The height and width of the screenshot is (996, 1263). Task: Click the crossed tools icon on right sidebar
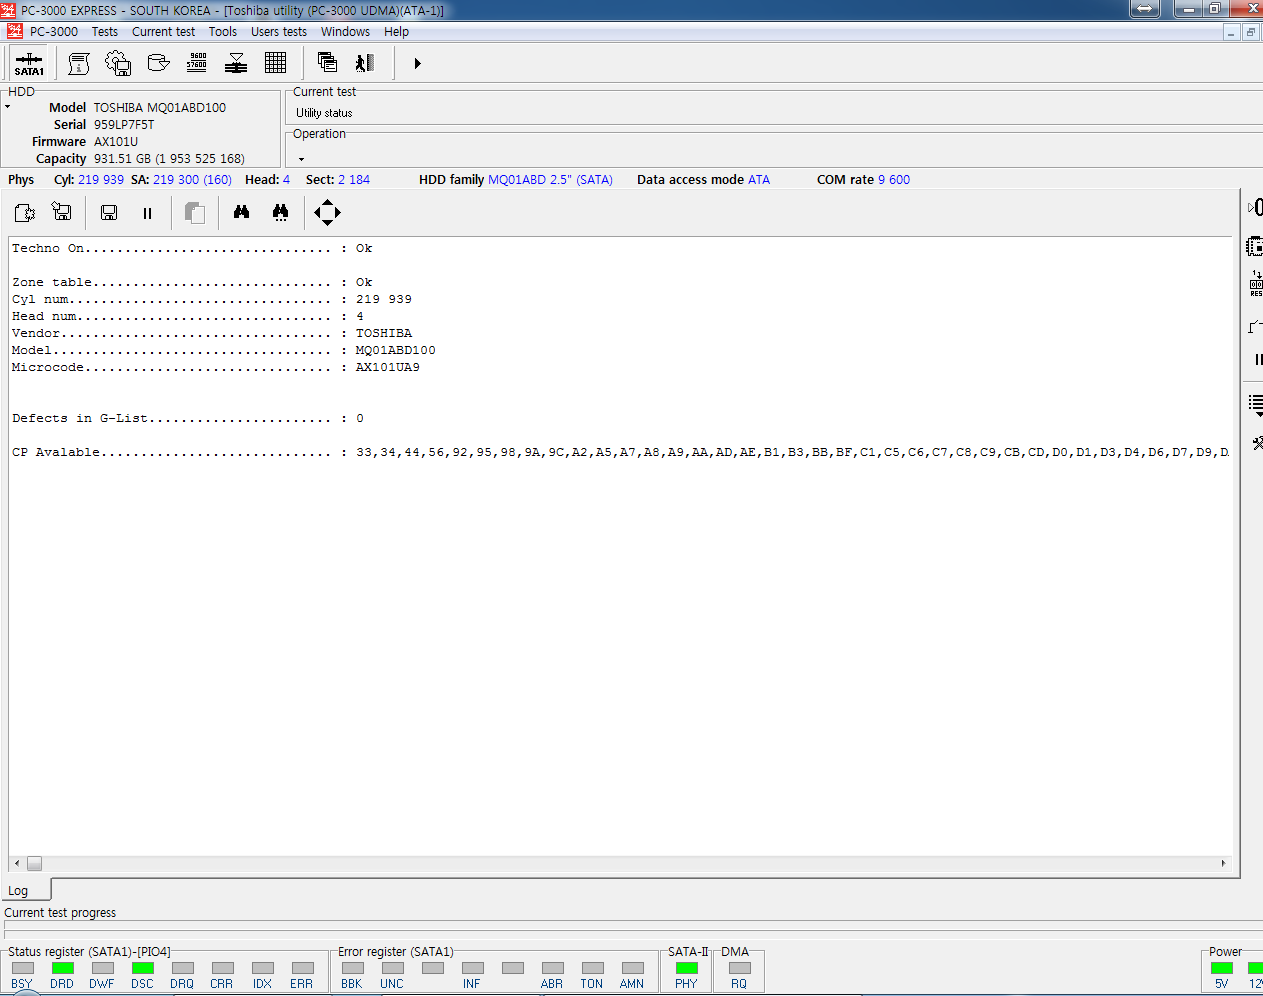click(x=1258, y=442)
